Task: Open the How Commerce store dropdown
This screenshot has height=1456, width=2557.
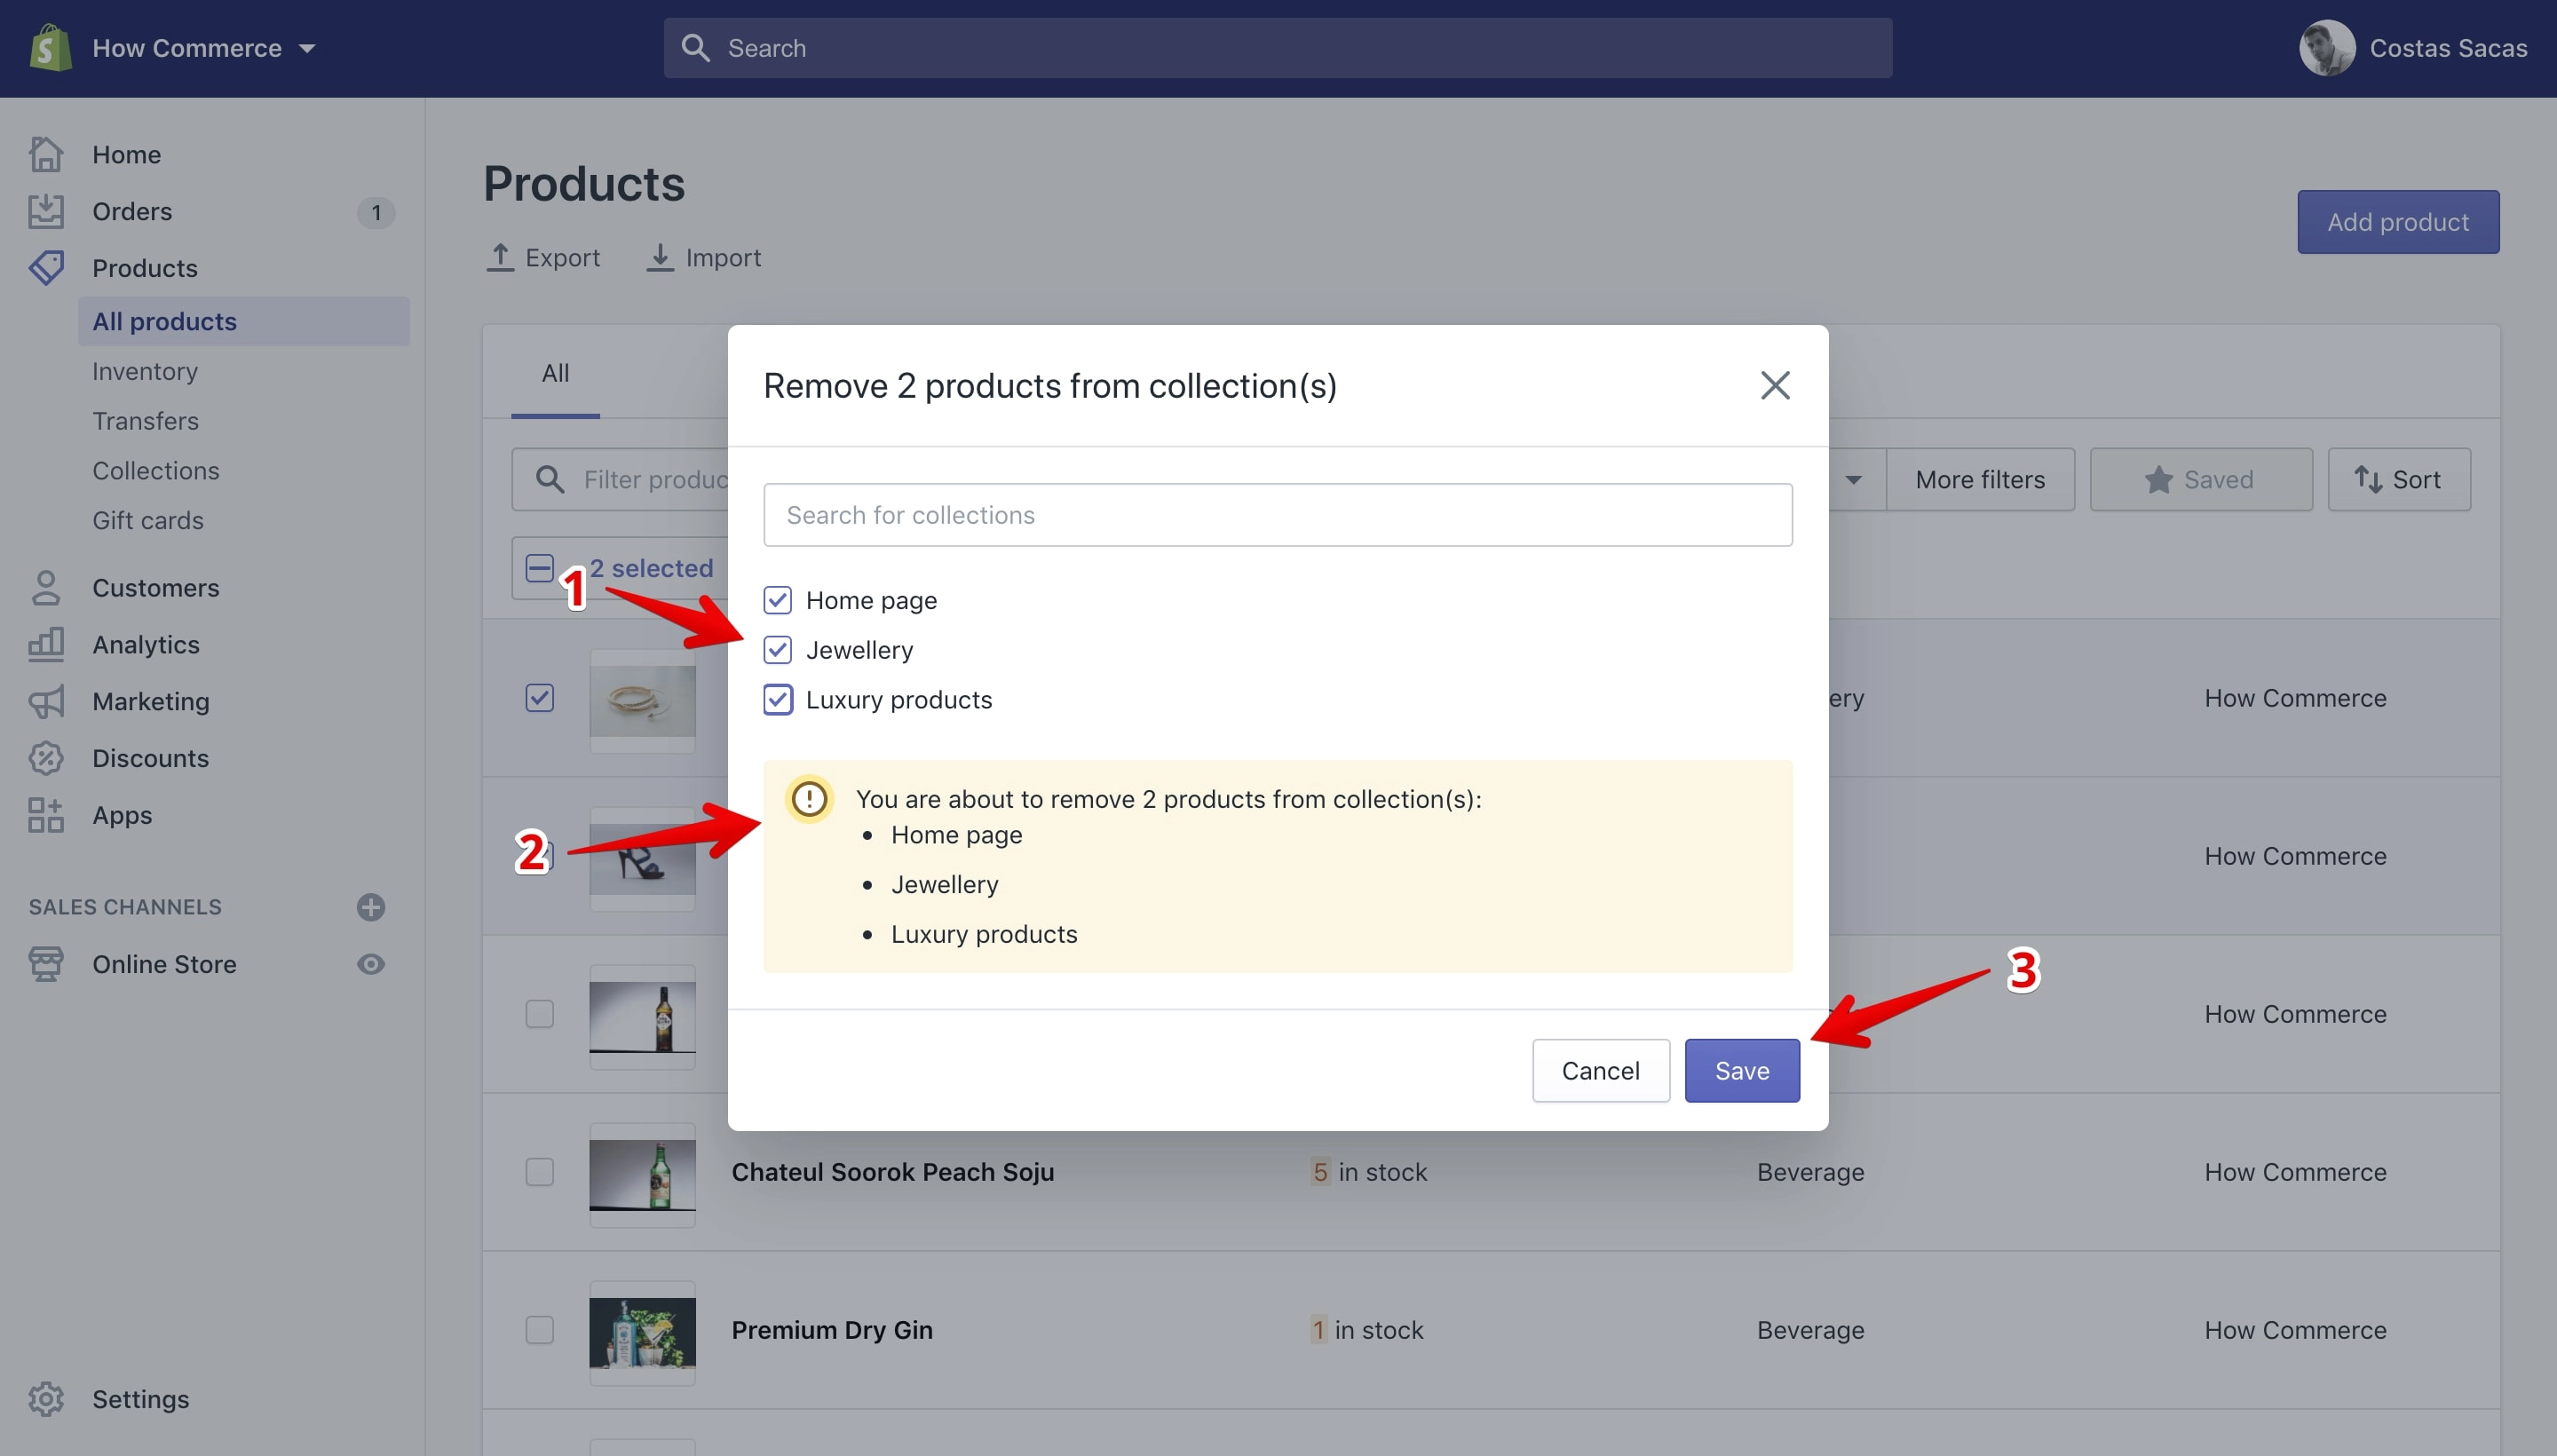Action: [205, 48]
